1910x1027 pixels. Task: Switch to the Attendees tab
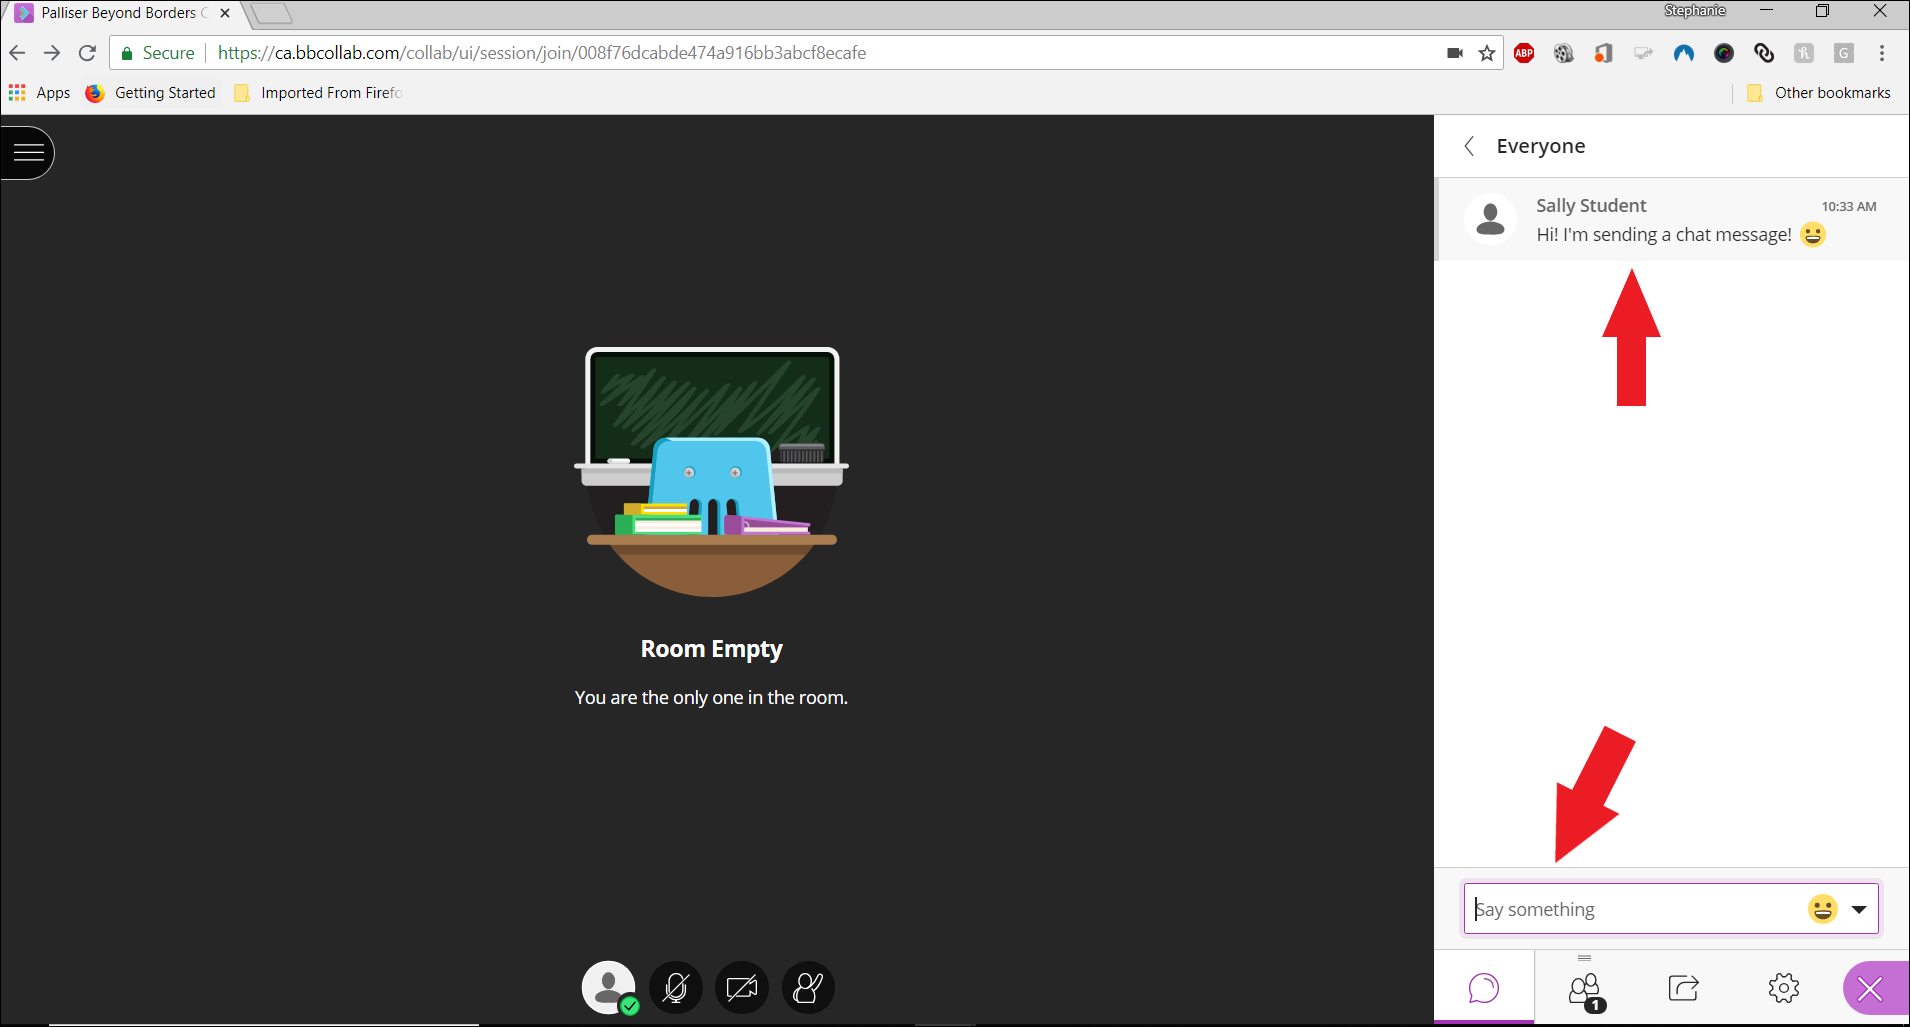1585,989
